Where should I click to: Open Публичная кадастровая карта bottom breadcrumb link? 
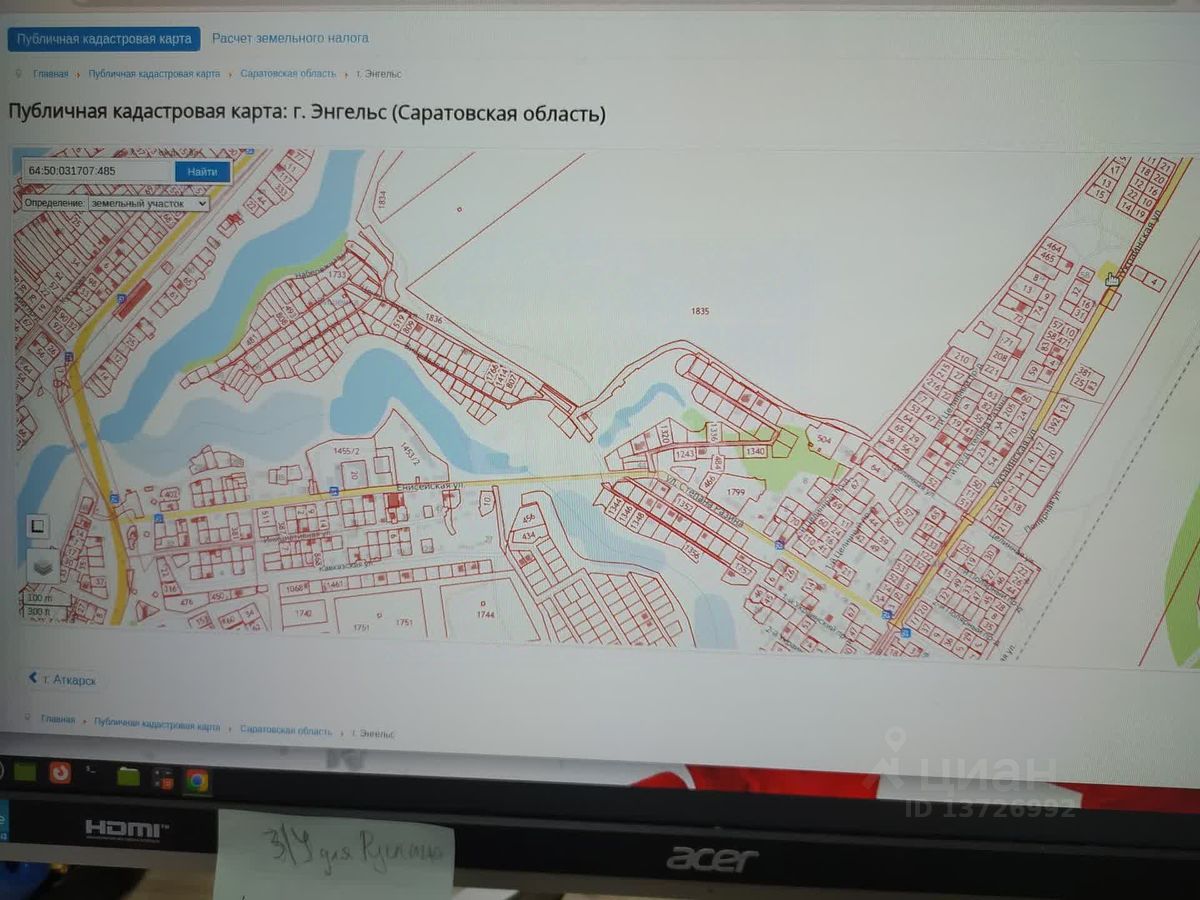point(157,724)
